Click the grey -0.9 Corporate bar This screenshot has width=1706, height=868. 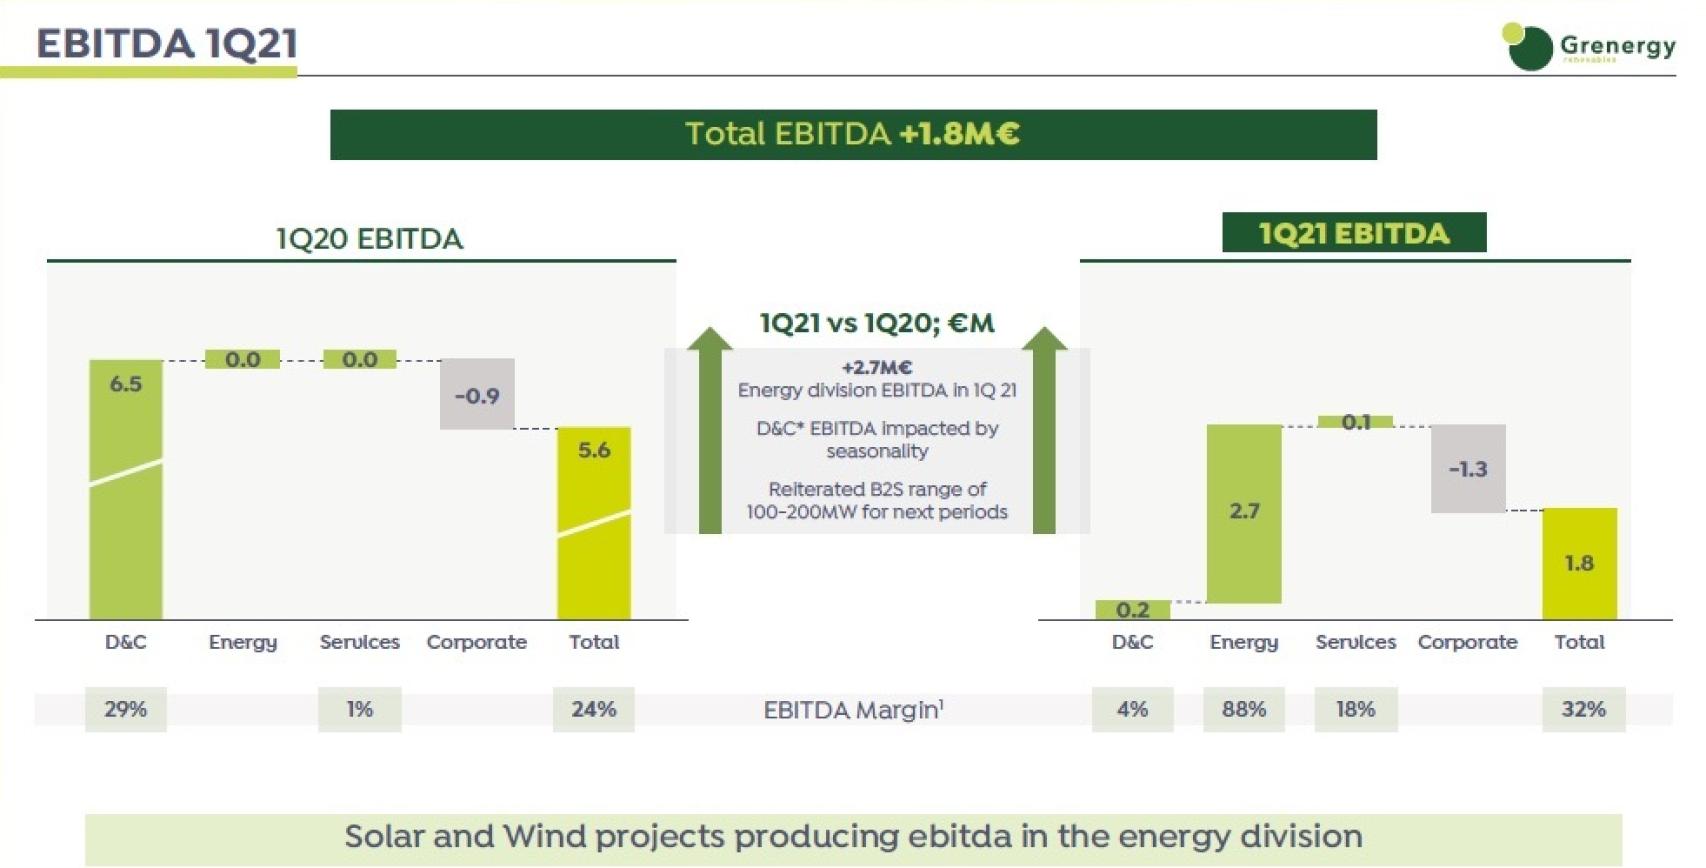click(x=477, y=395)
